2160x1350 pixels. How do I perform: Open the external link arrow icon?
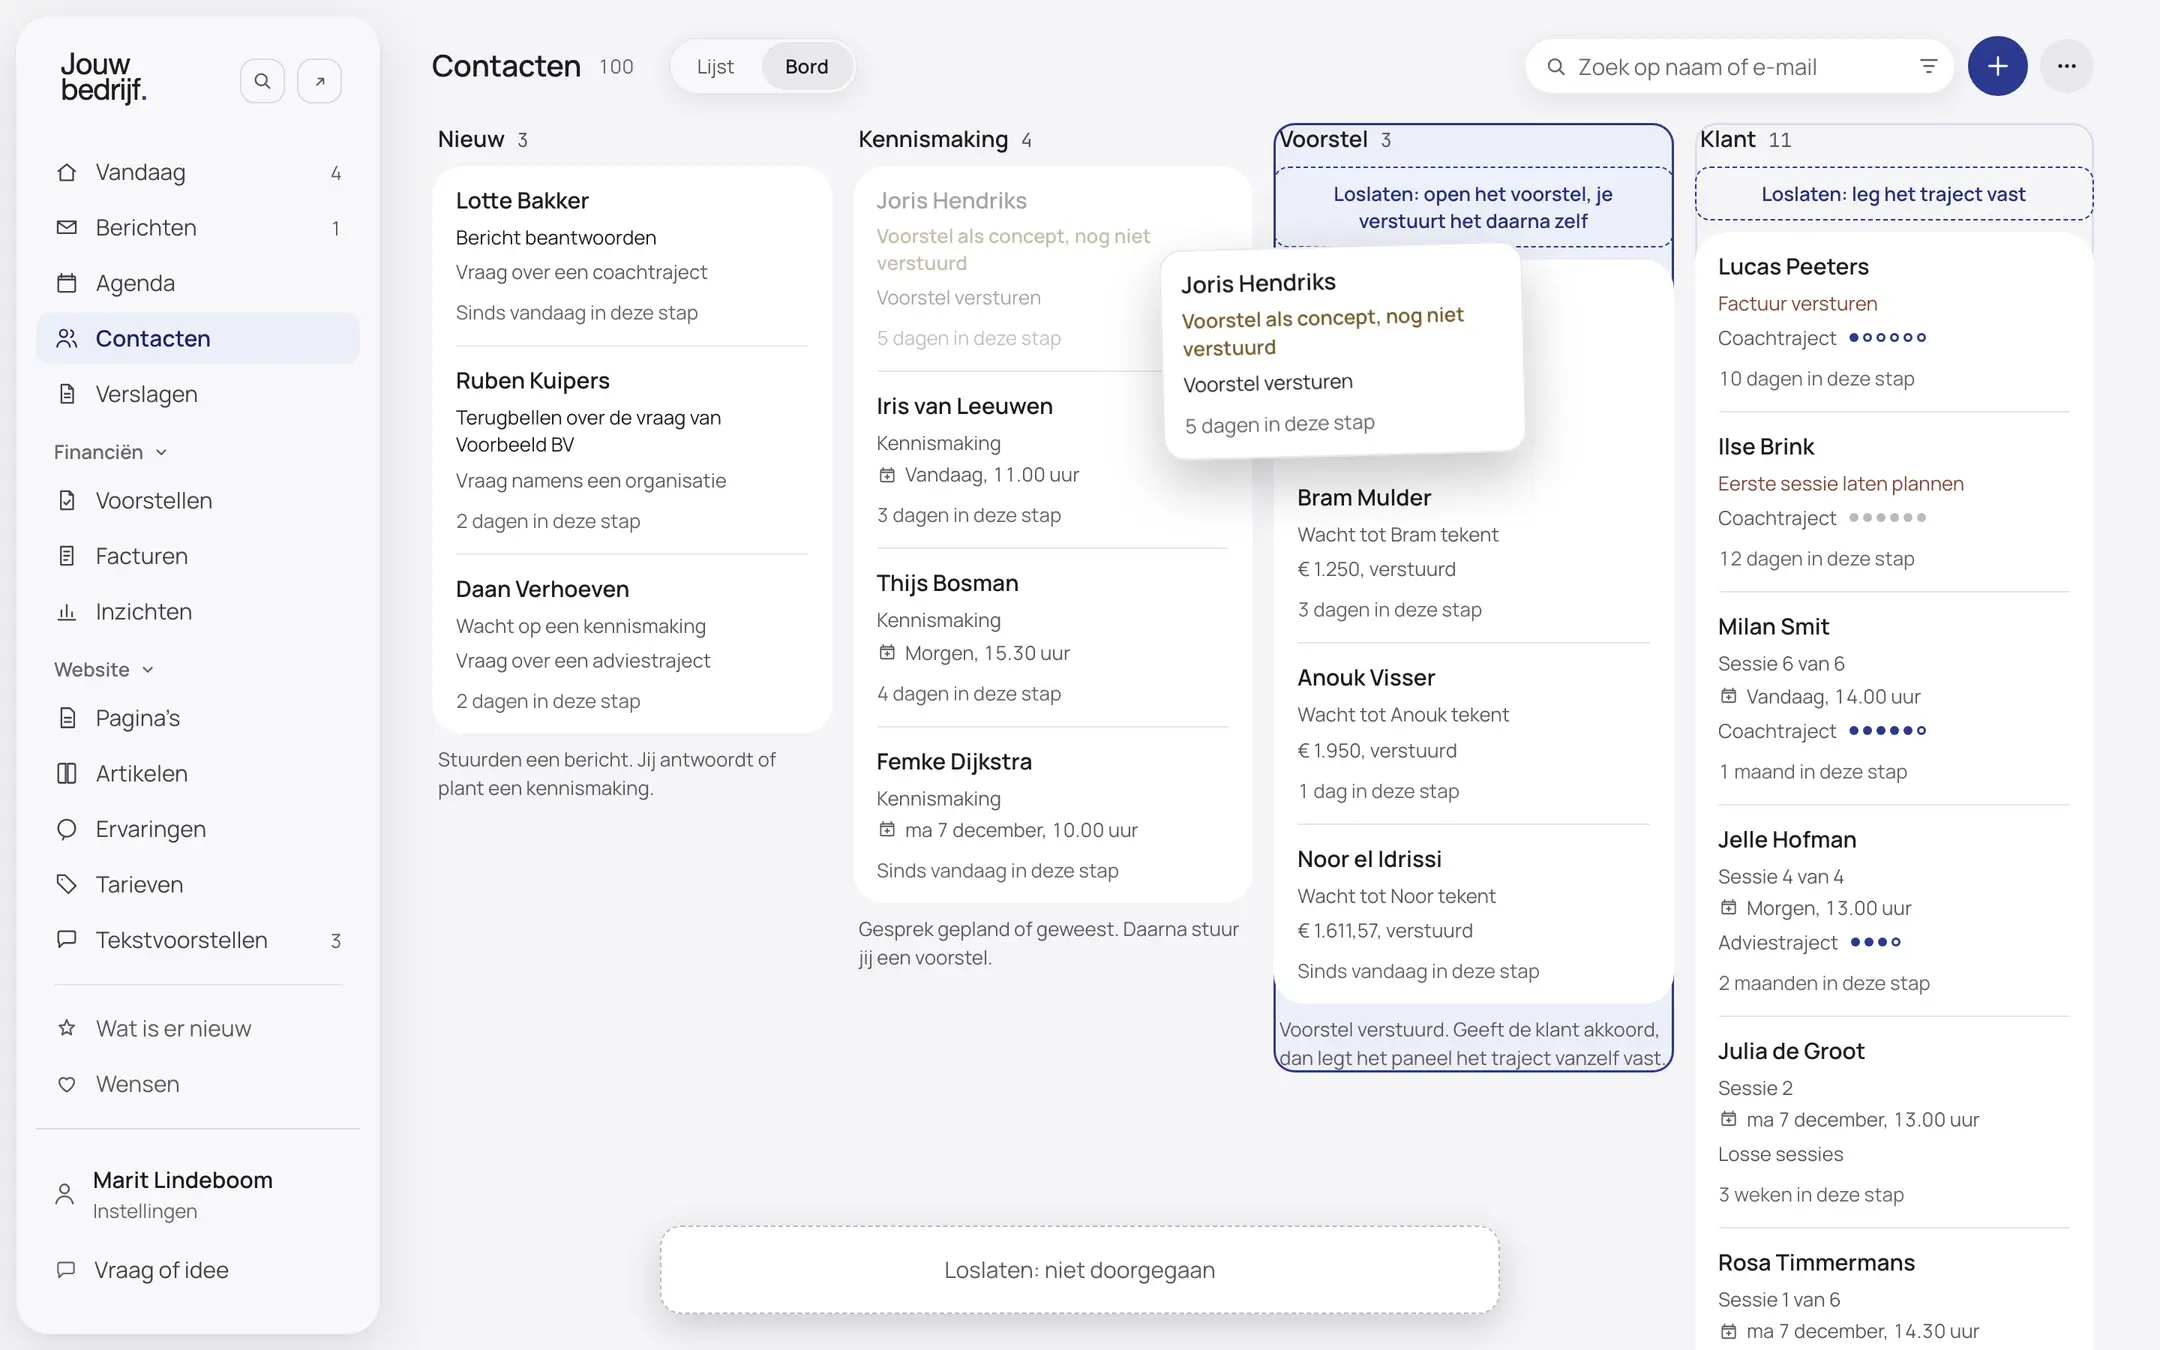[x=320, y=81]
